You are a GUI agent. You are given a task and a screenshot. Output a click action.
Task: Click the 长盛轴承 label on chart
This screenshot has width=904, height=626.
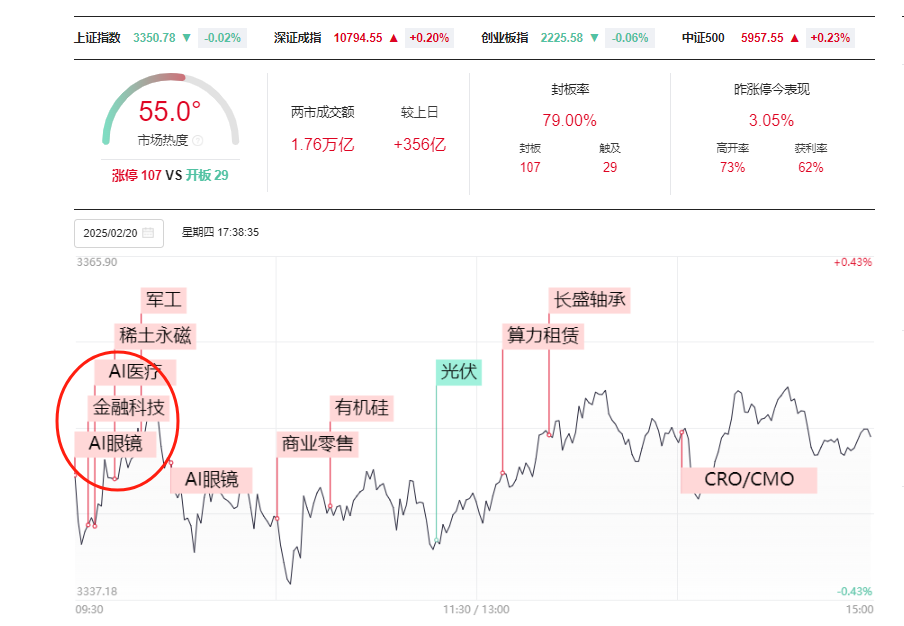[589, 300]
